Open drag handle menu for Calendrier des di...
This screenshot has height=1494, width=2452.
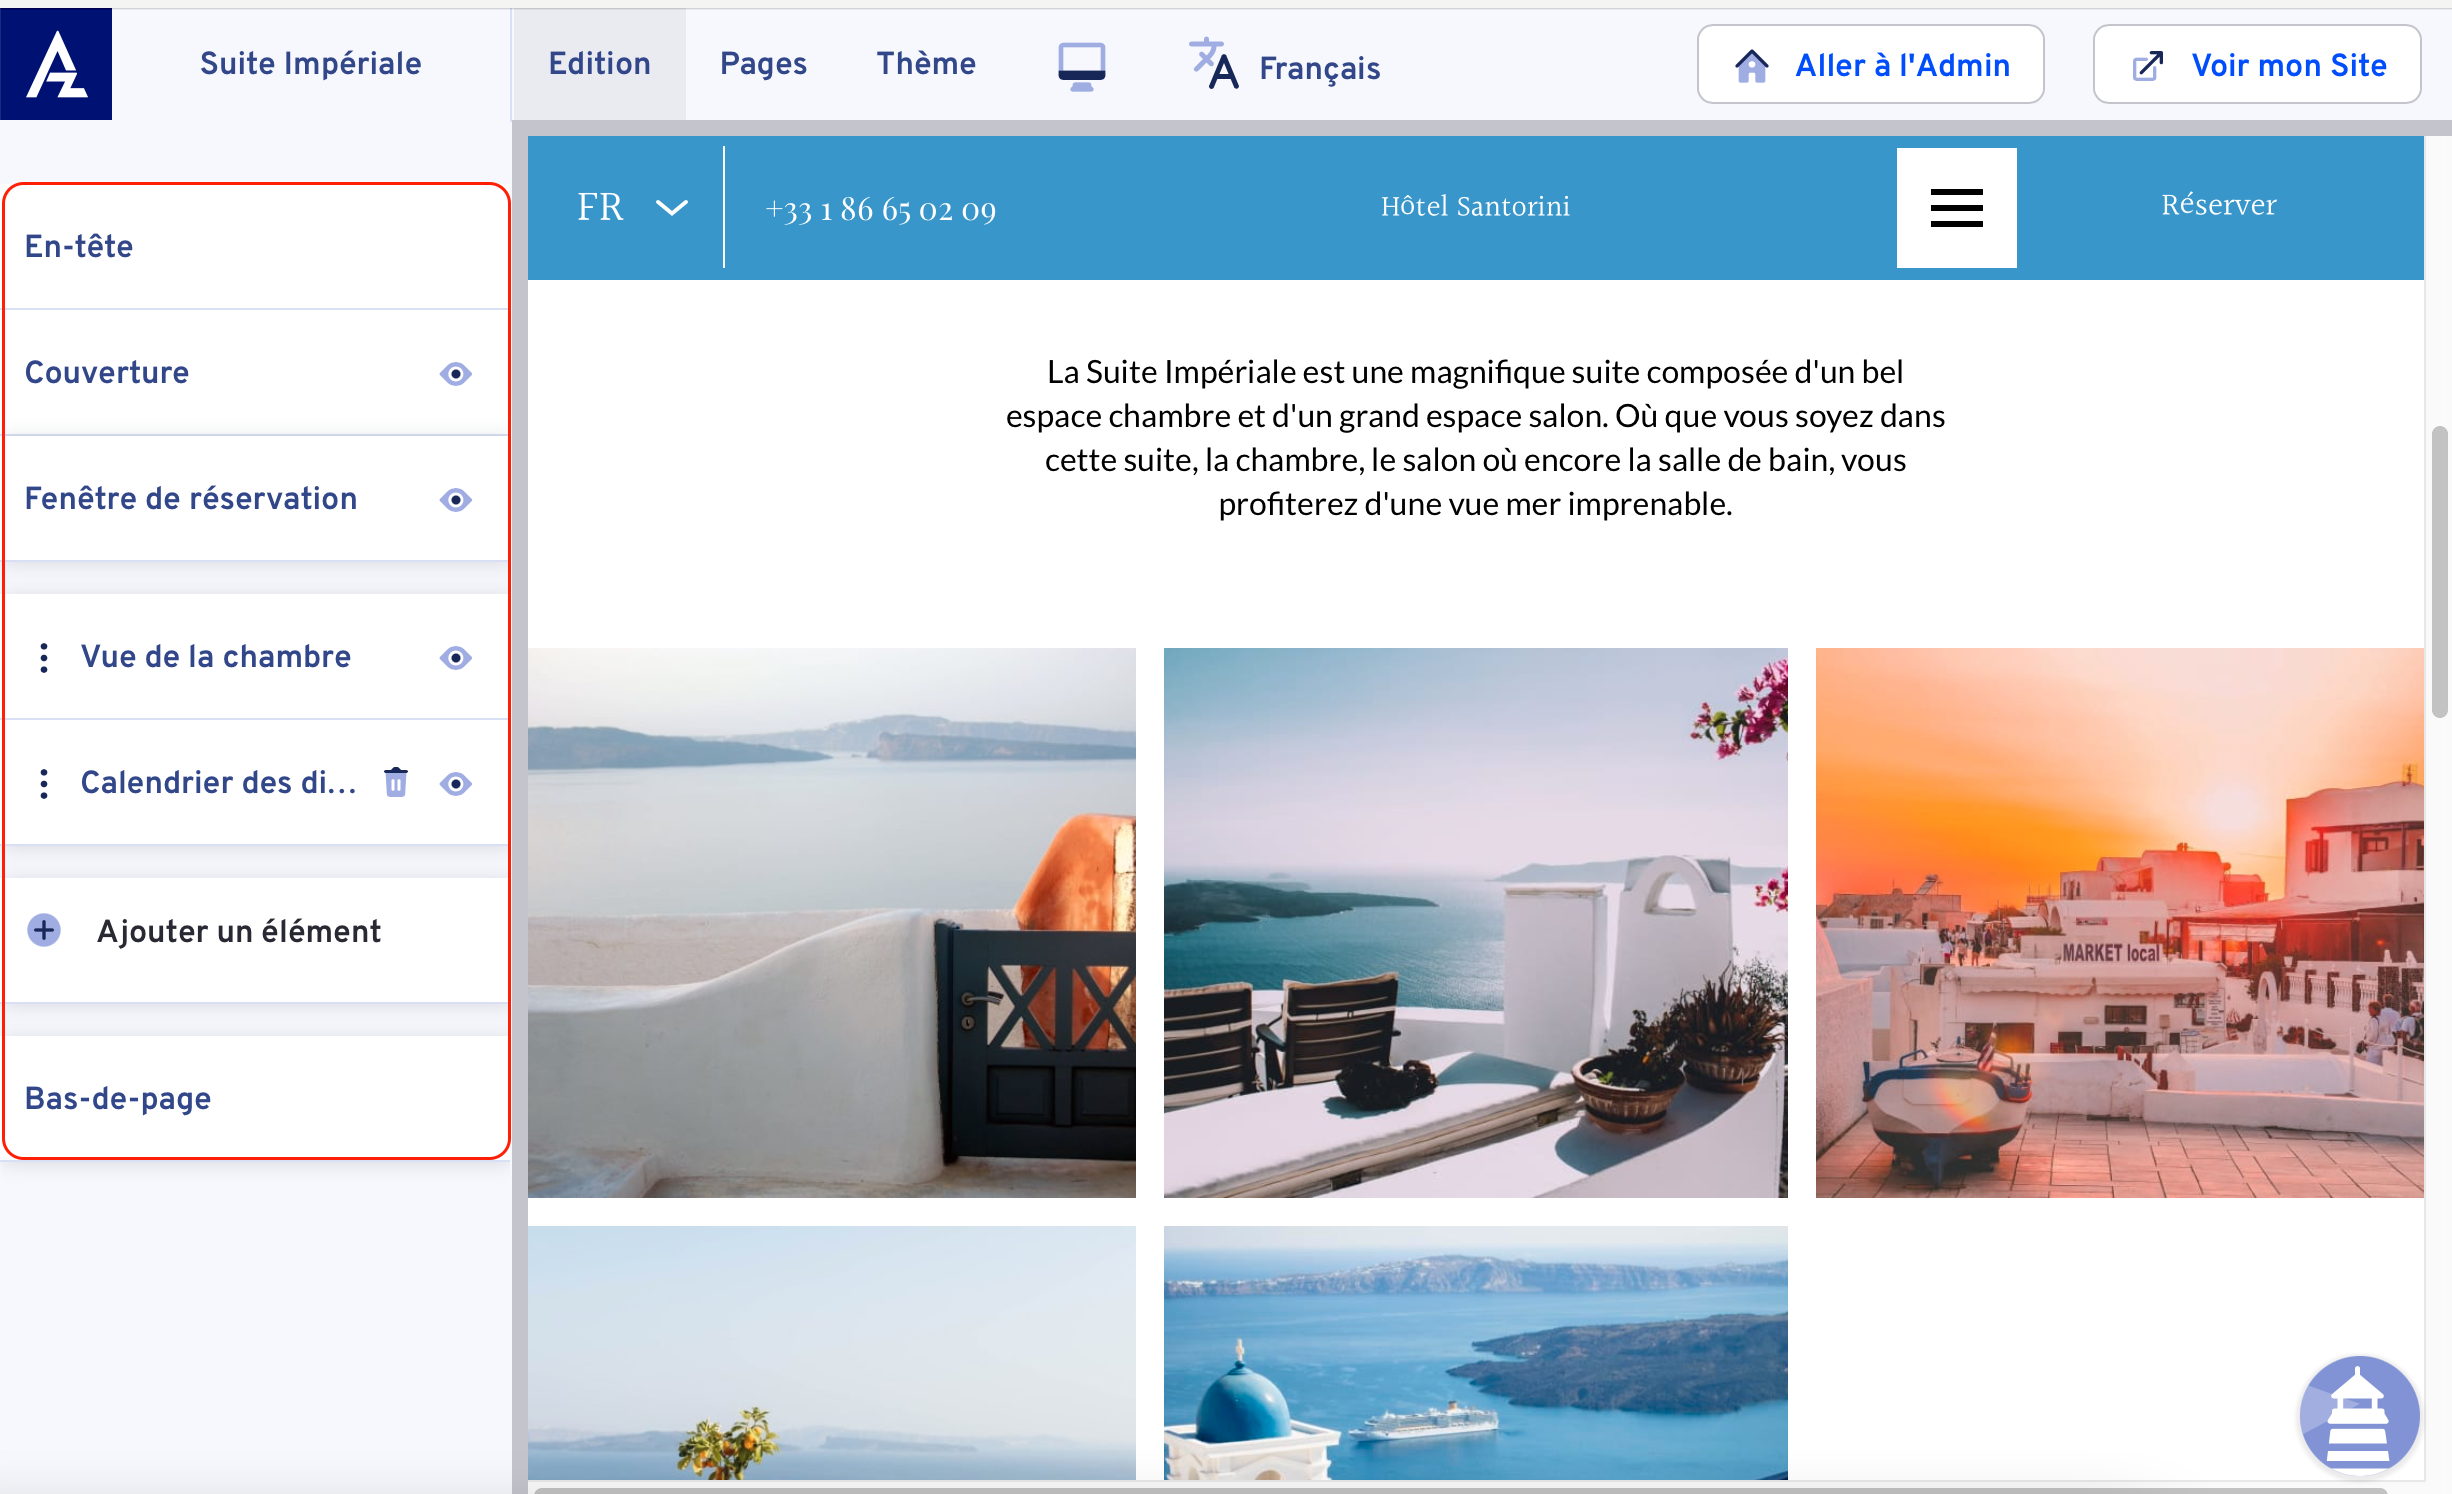pyautogui.click(x=44, y=783)
